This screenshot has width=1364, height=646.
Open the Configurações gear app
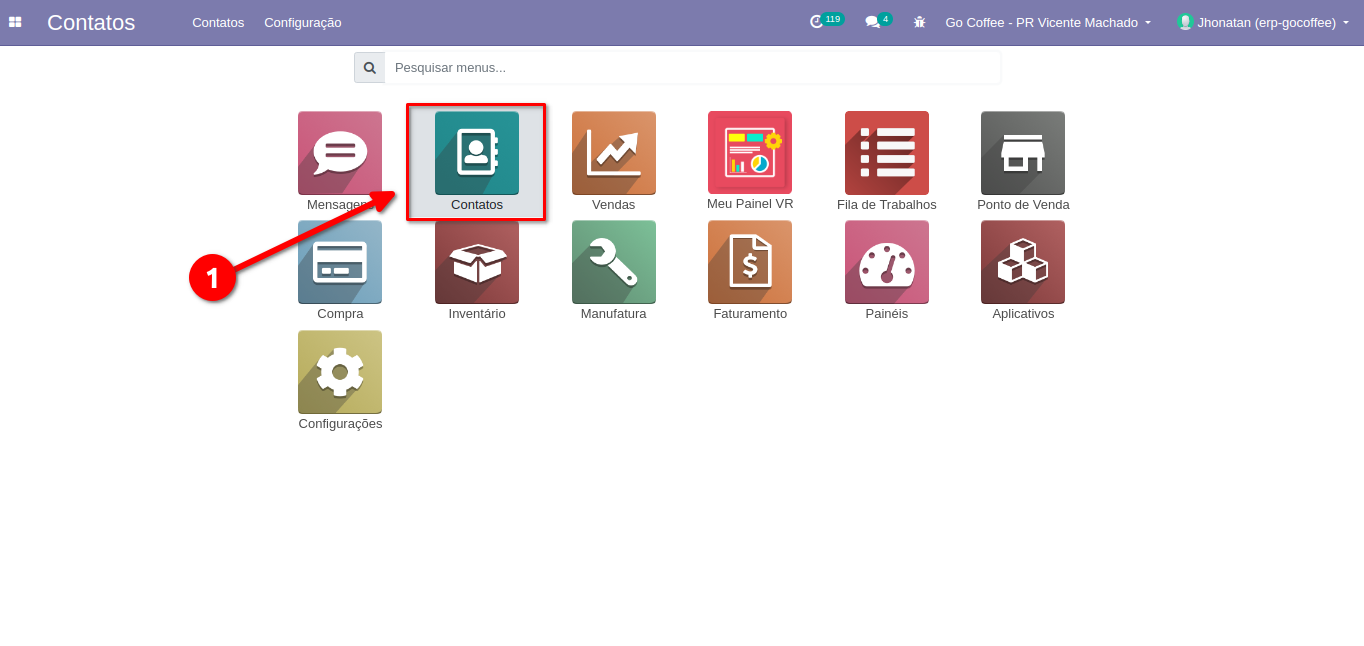click(x=339, y=372)
